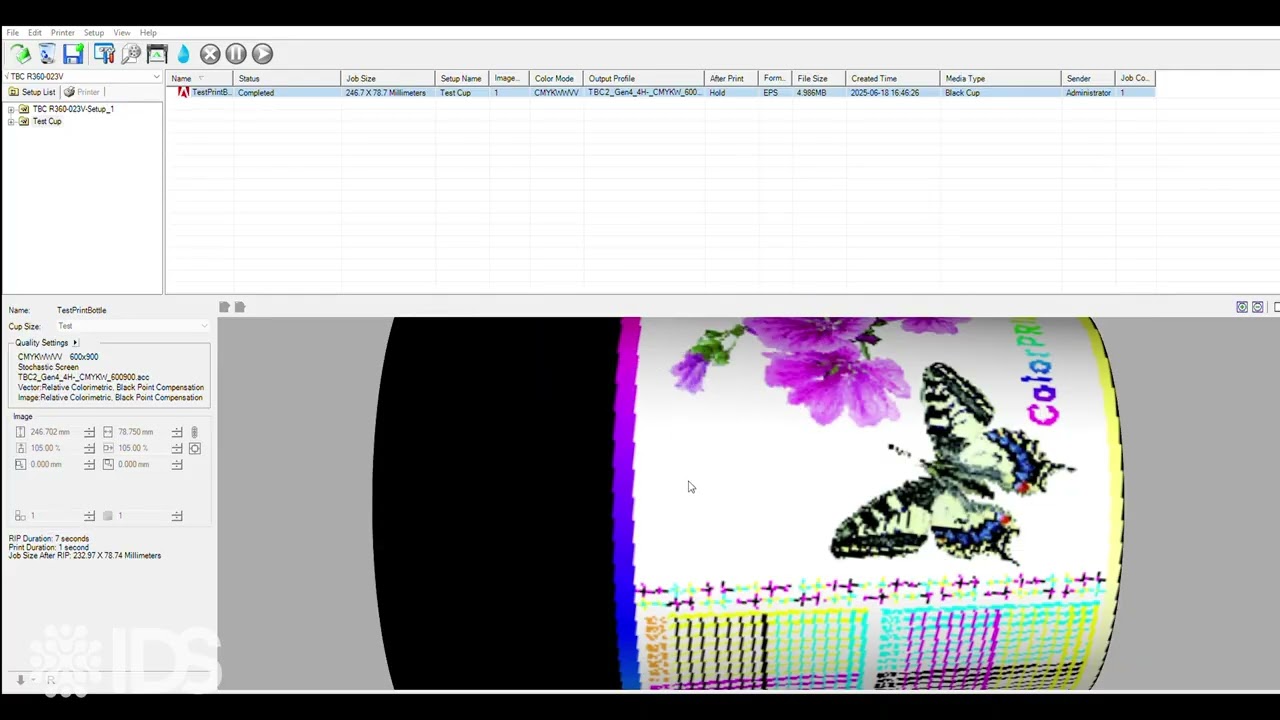Screen dimensions: 1280x720
Task: Click the green import job arrow icon
Action: point(20,54)
